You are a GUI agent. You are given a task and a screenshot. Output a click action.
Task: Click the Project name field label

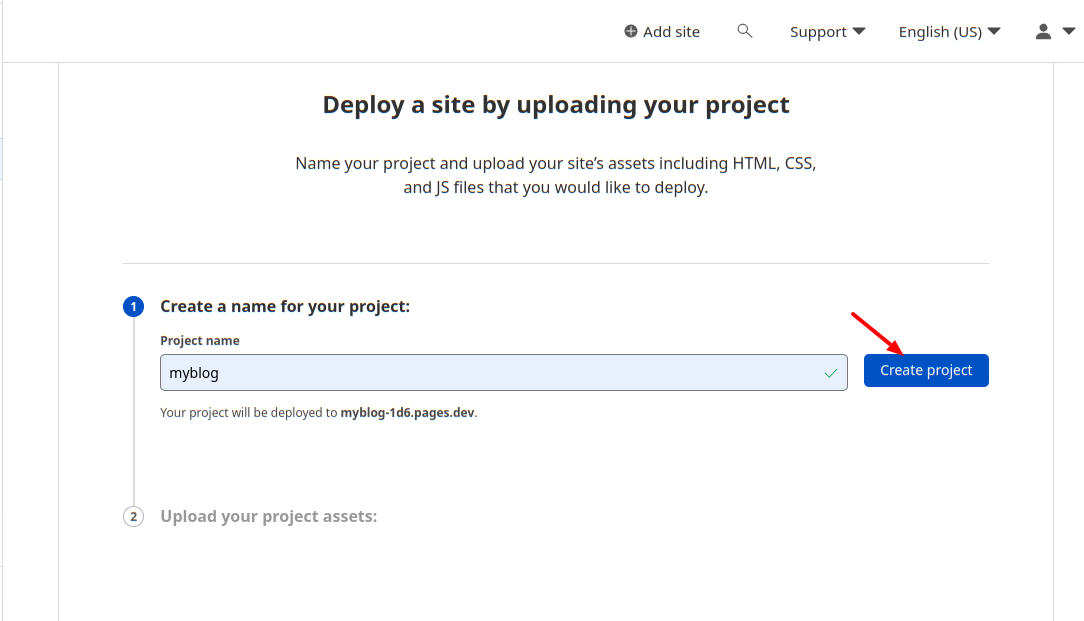(200, 341)
